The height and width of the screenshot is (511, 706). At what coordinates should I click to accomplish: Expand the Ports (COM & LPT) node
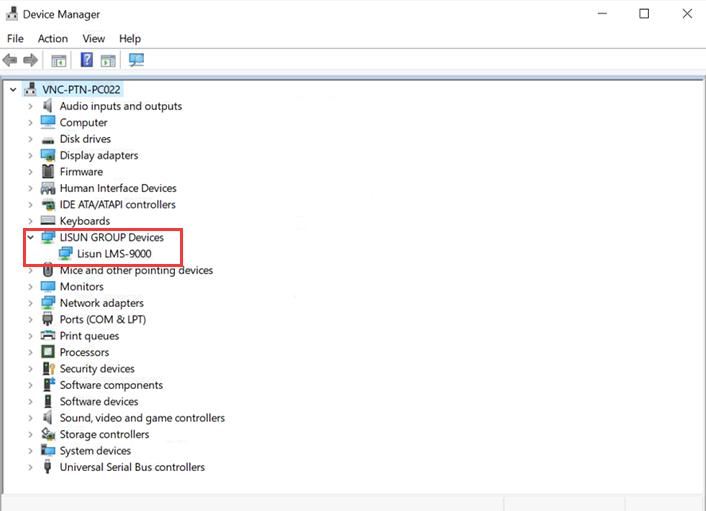31,320
